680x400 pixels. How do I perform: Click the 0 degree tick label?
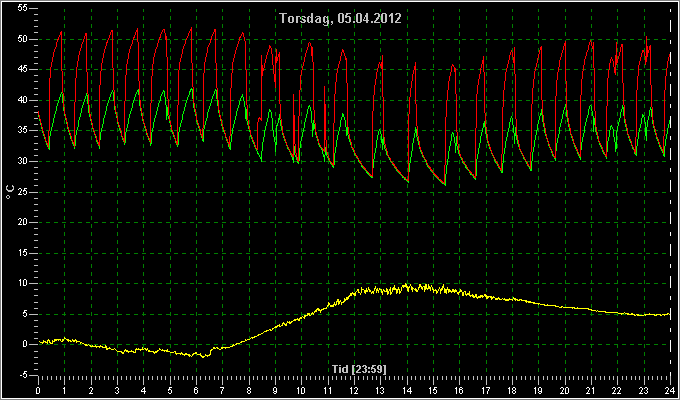tap(26, 344)
